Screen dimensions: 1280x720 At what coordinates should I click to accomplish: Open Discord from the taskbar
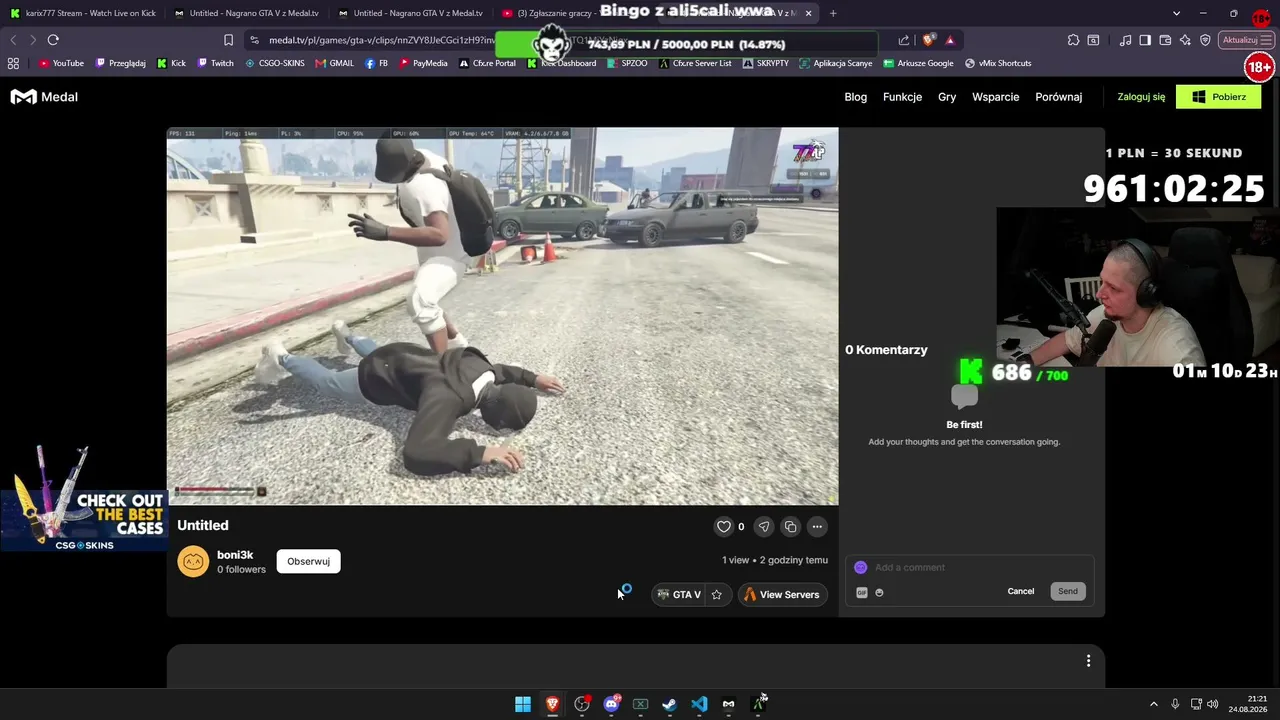coord(611,704)
